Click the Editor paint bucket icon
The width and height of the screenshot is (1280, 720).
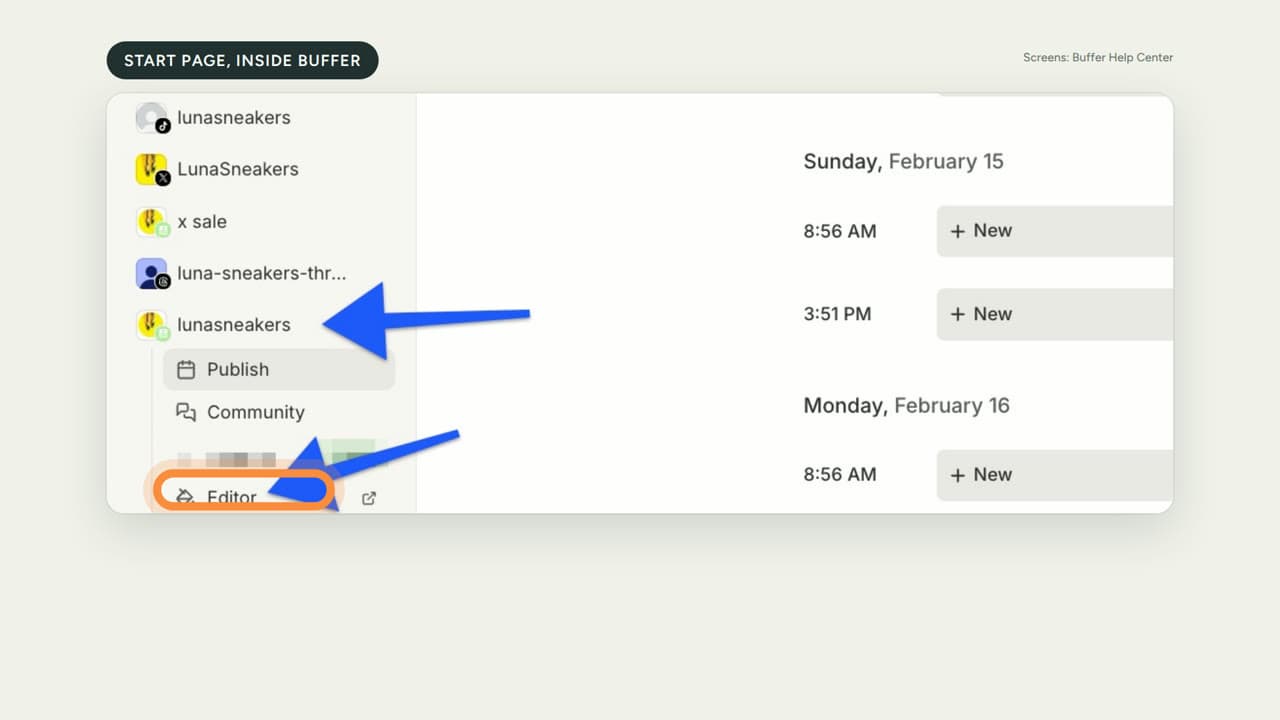click(185, 497)
